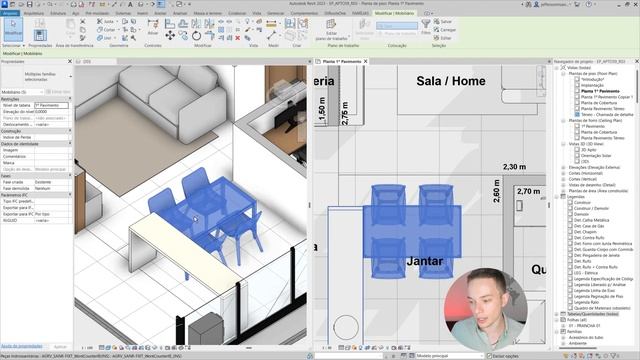Close the Planta 1º Pavimento view tab
The height and width of the screenshot is (360, 640).
(366, 62)
